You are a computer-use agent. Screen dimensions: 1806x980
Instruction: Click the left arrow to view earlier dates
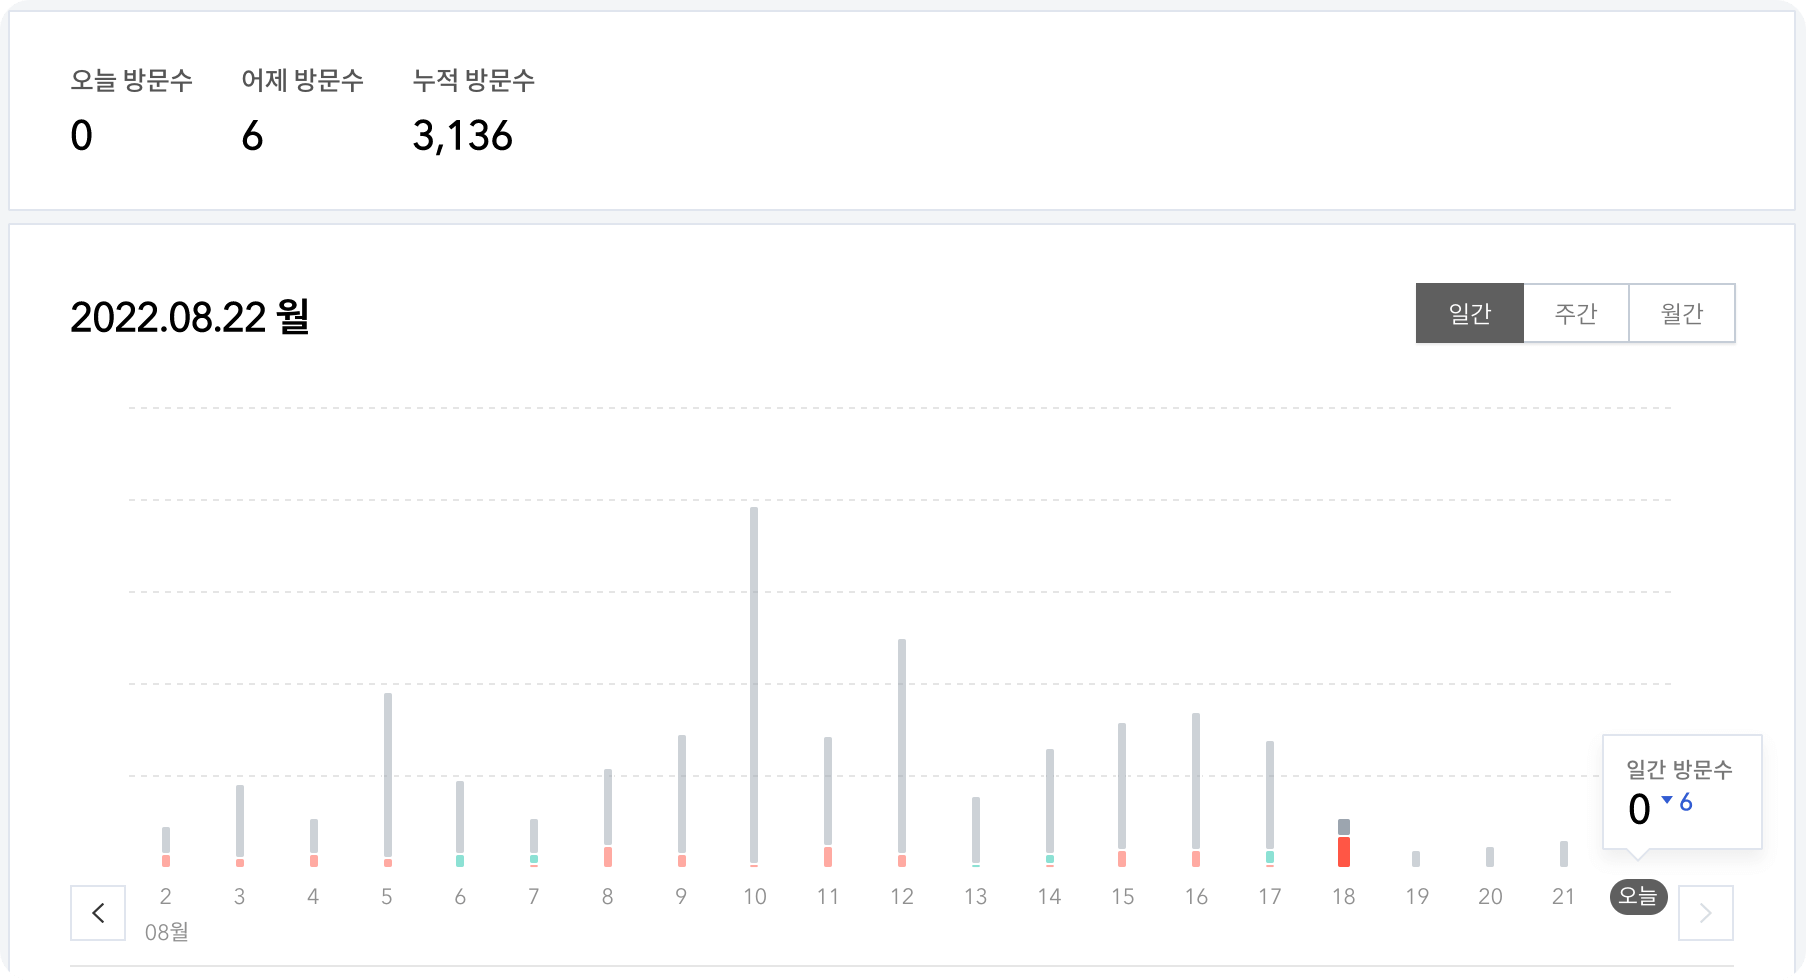(97, 913)
